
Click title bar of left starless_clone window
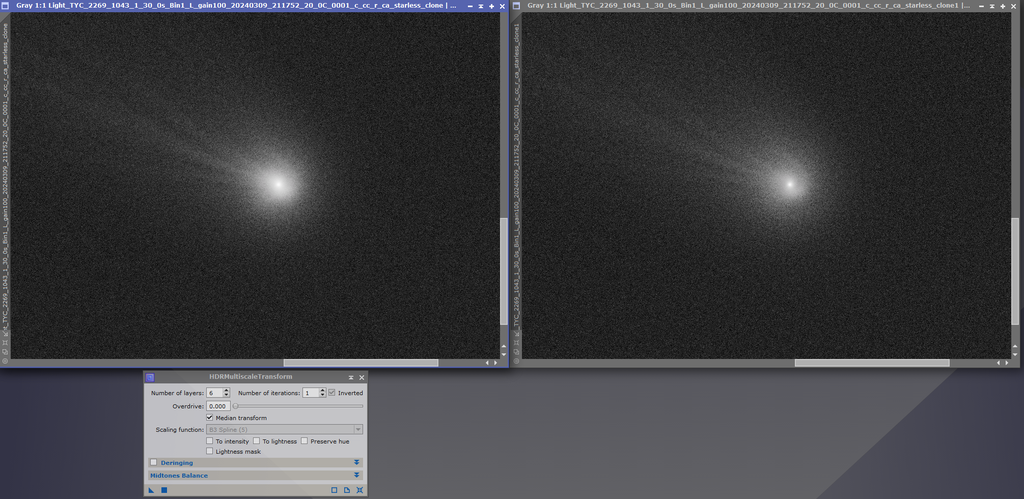click(235, 6)
